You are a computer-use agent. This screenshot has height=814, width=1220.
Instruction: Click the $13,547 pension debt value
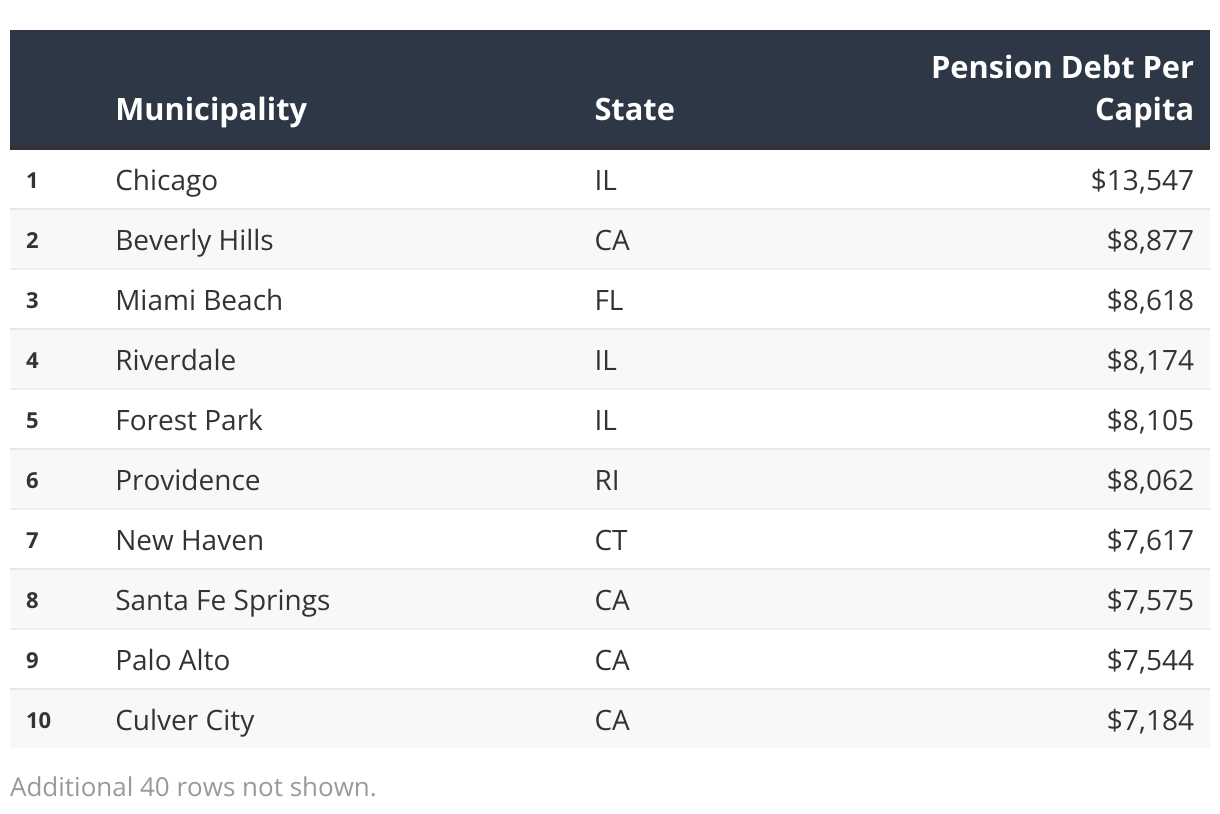(x=1142, y=180)
